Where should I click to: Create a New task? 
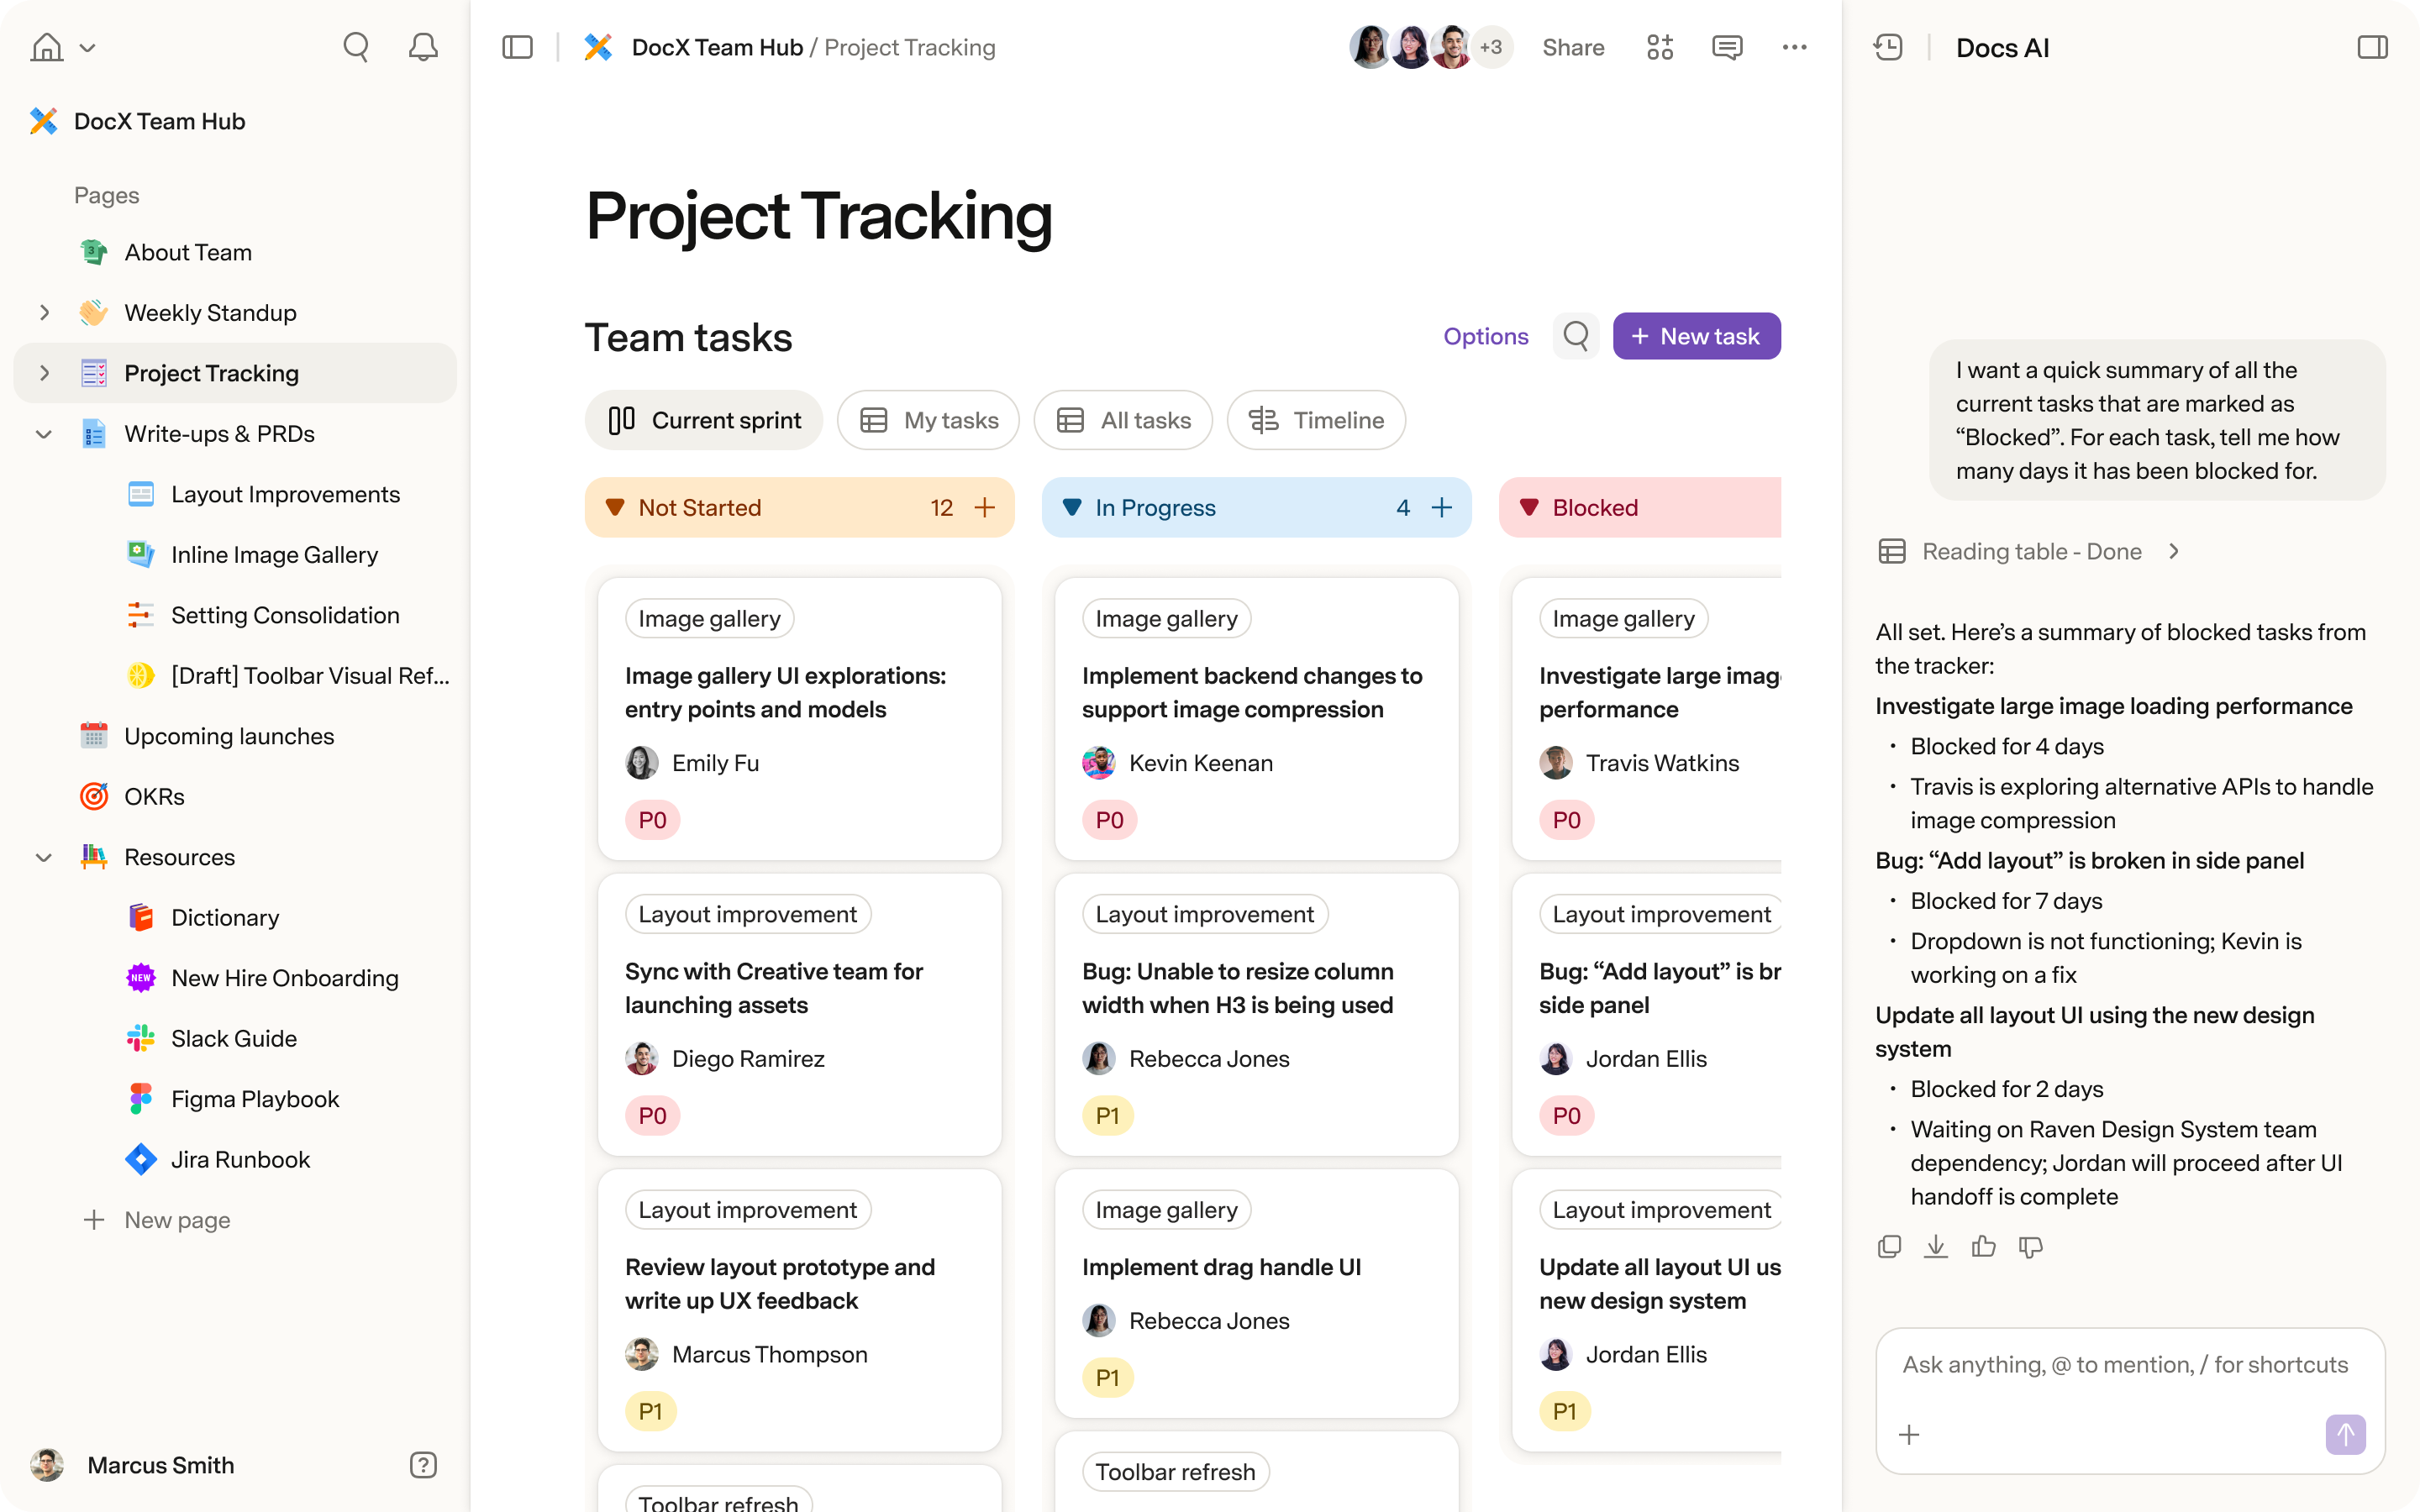(x=1696, y=336)
